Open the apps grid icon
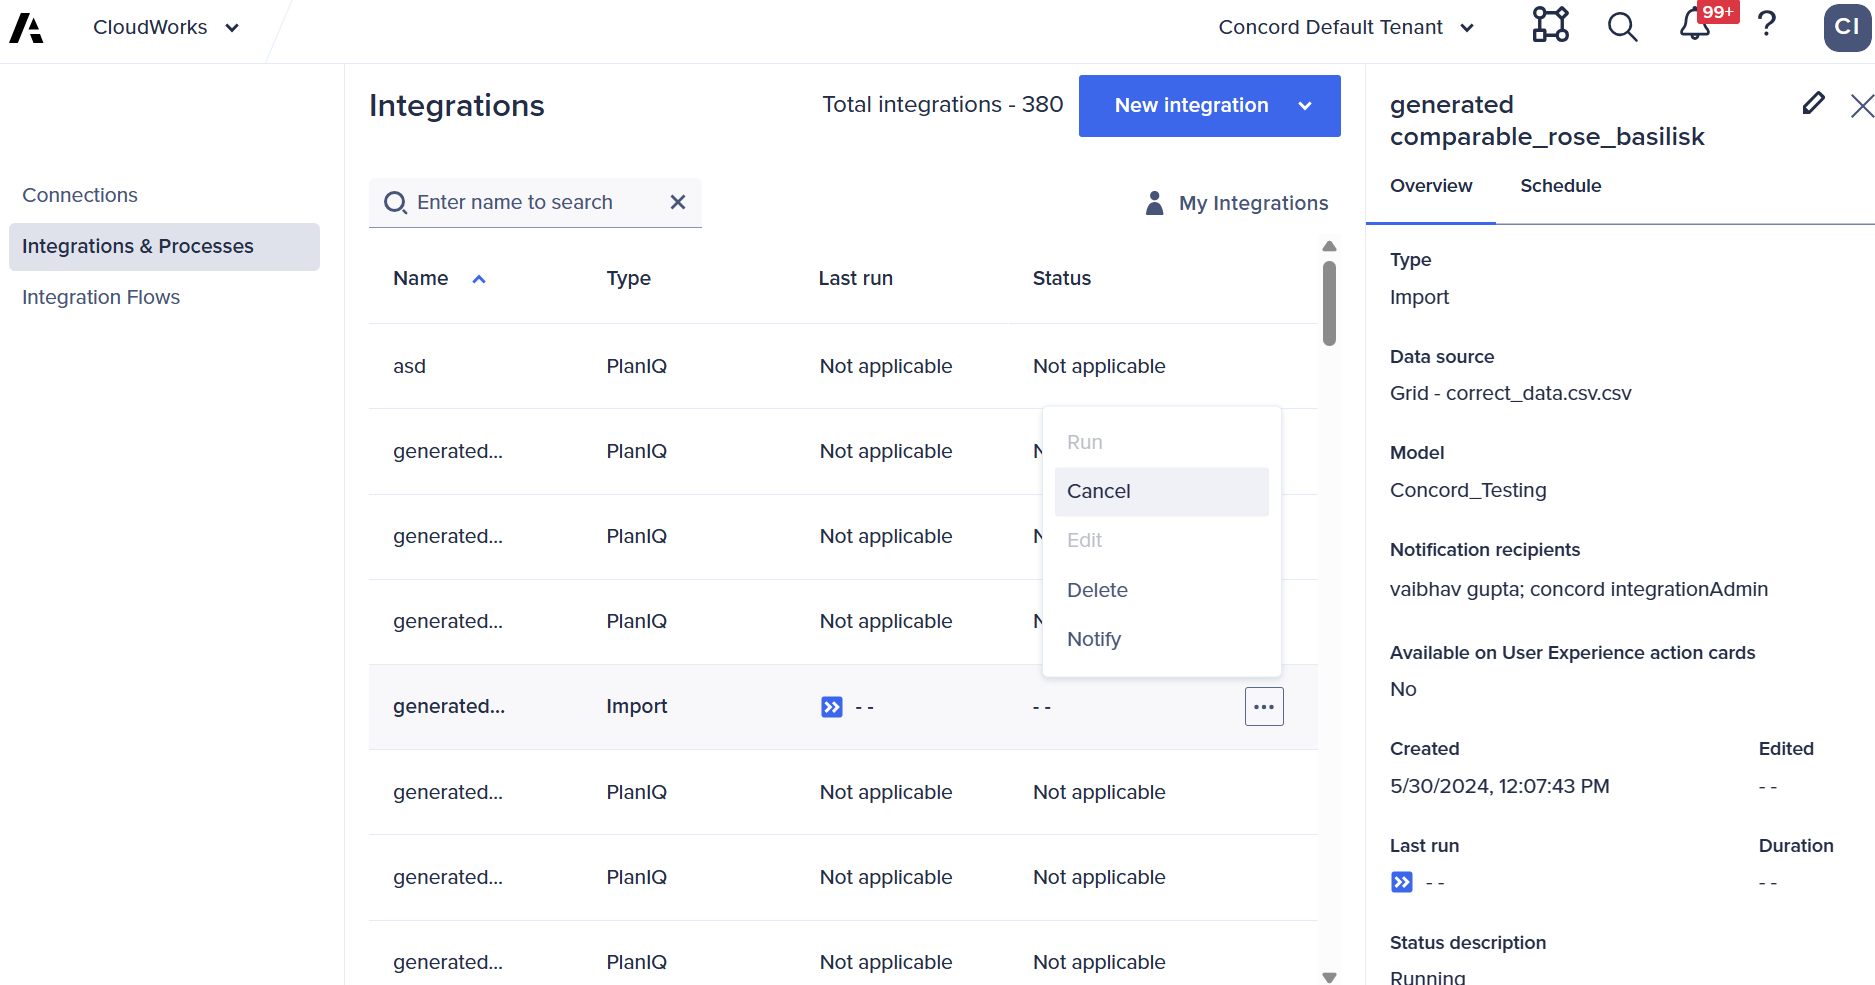Image resolution: width=1875 pixels, height=985 pixels. pyautogui.click(x=1550, y=27)
